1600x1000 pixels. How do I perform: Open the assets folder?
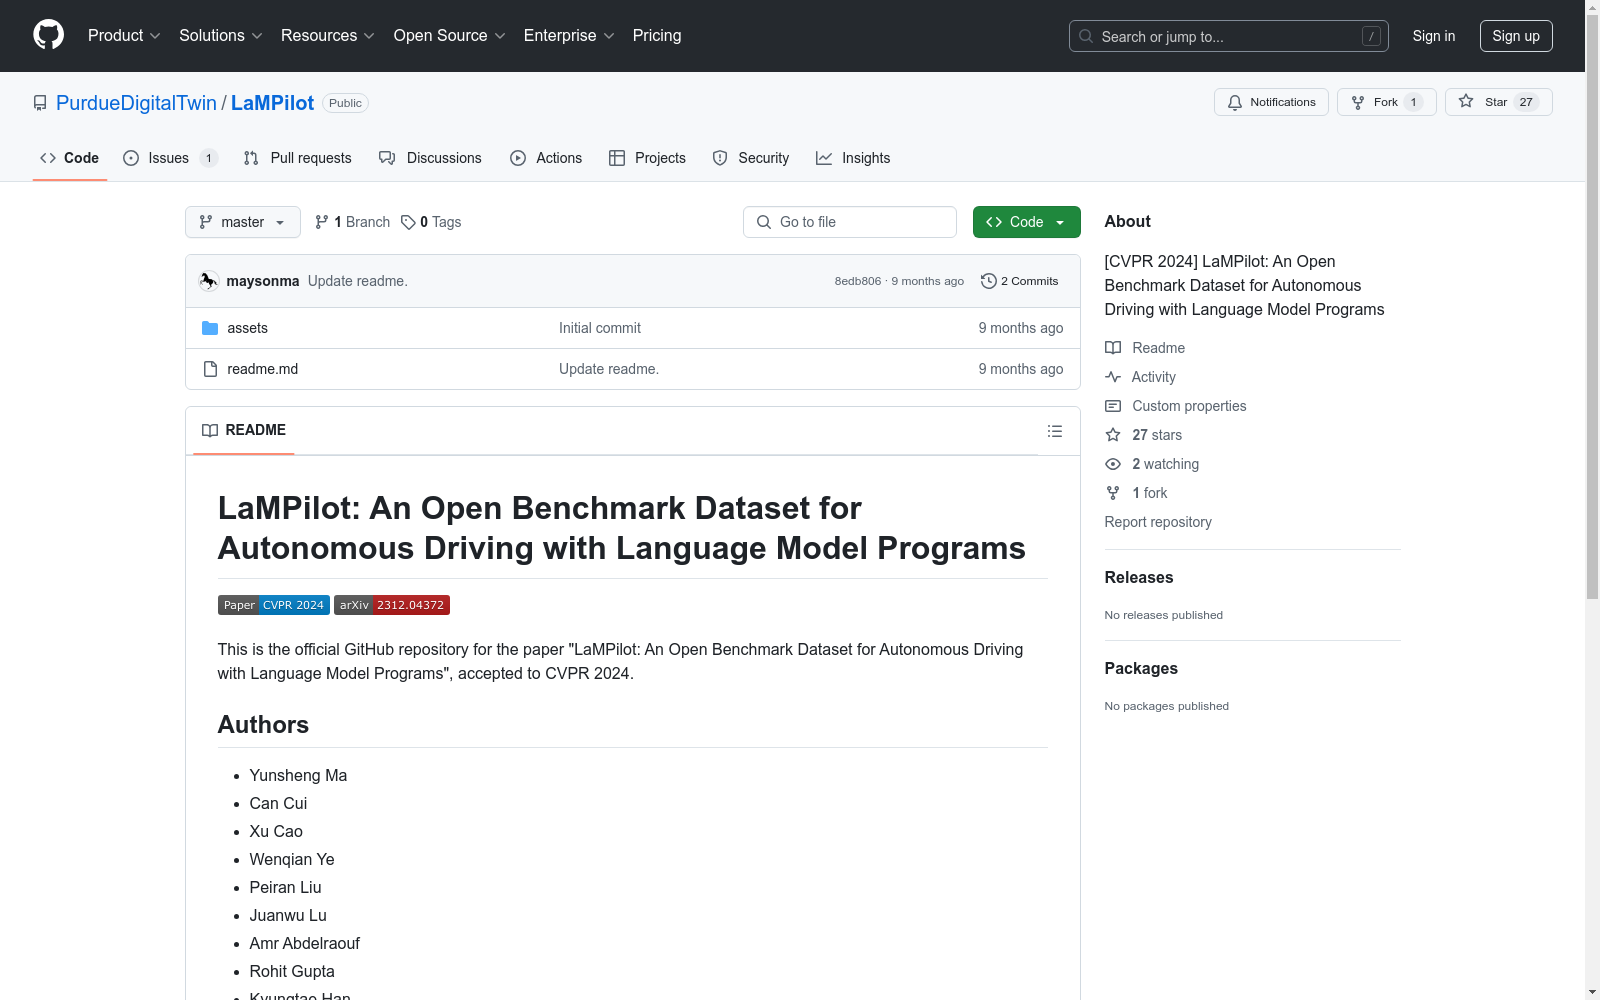tap(247, 328)
